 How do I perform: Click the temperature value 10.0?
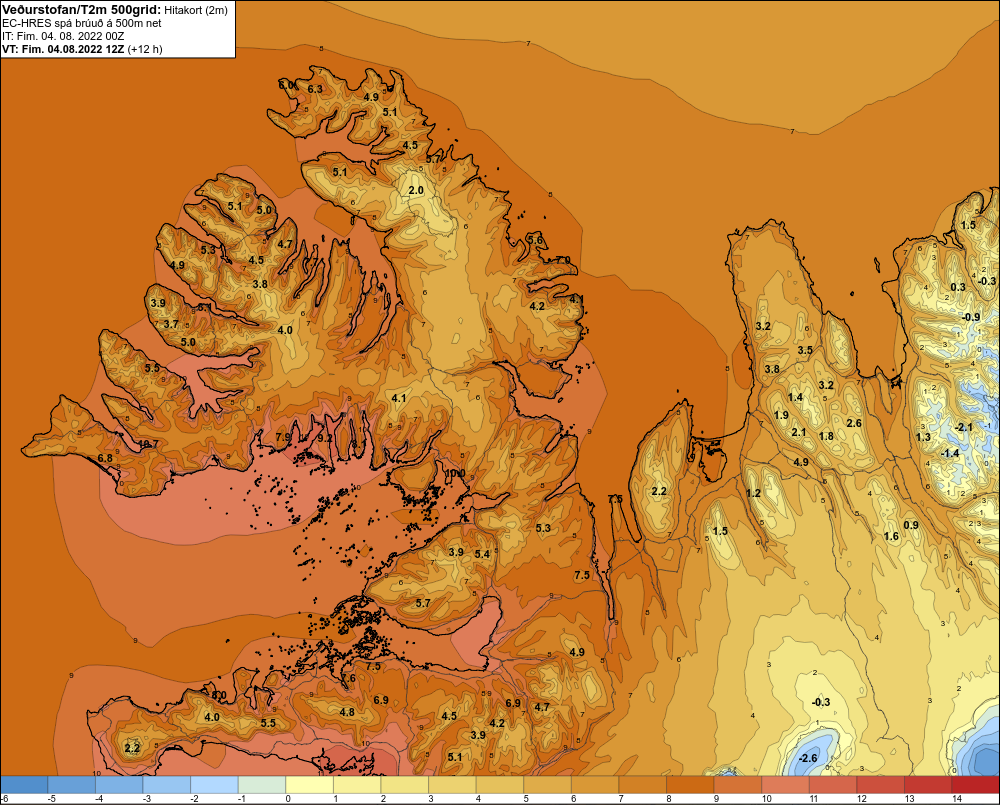tap(455, 473)
